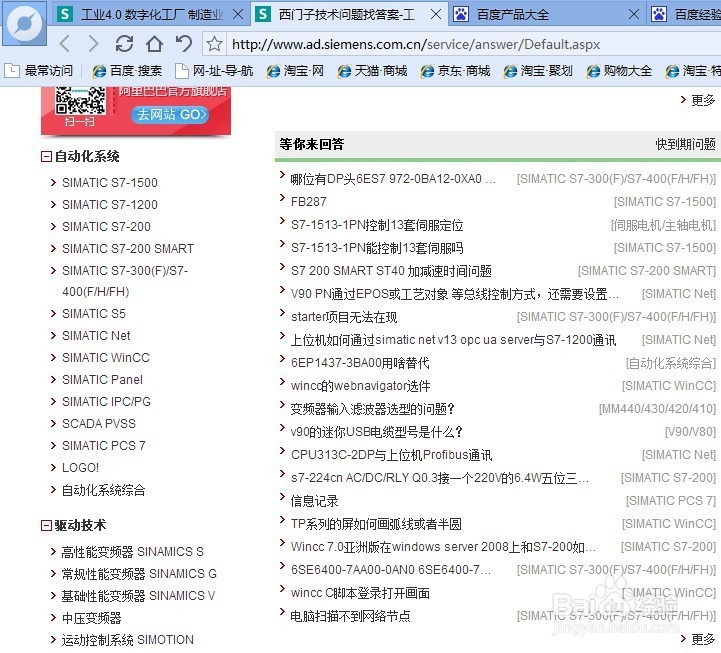721x653 pixels.
Task: Click 更多 link below question list
Action: tap(703, 639)
